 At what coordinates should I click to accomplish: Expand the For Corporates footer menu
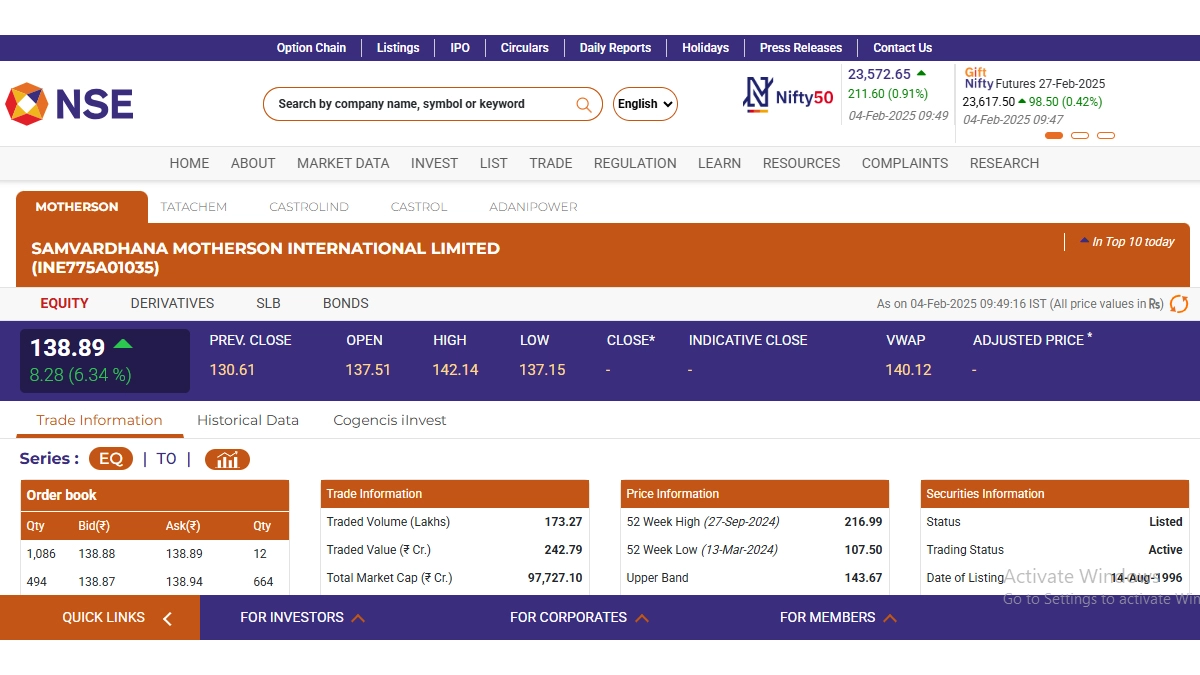pyautogui.click(x=579, y=618)
